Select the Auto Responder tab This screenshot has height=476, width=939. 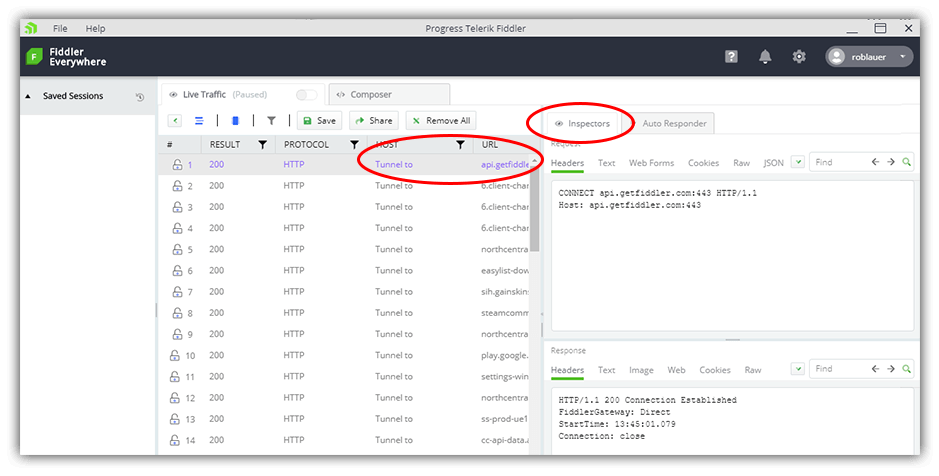[x=674, y=123]
